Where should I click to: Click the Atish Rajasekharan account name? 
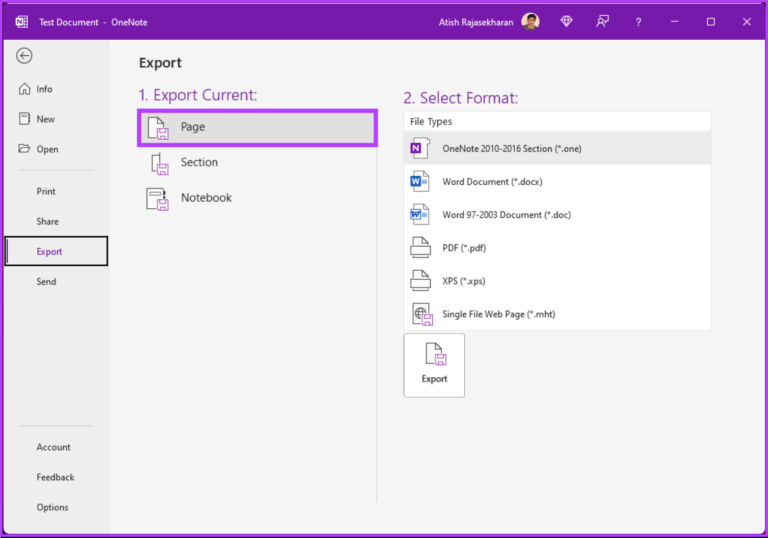point(476,23)
